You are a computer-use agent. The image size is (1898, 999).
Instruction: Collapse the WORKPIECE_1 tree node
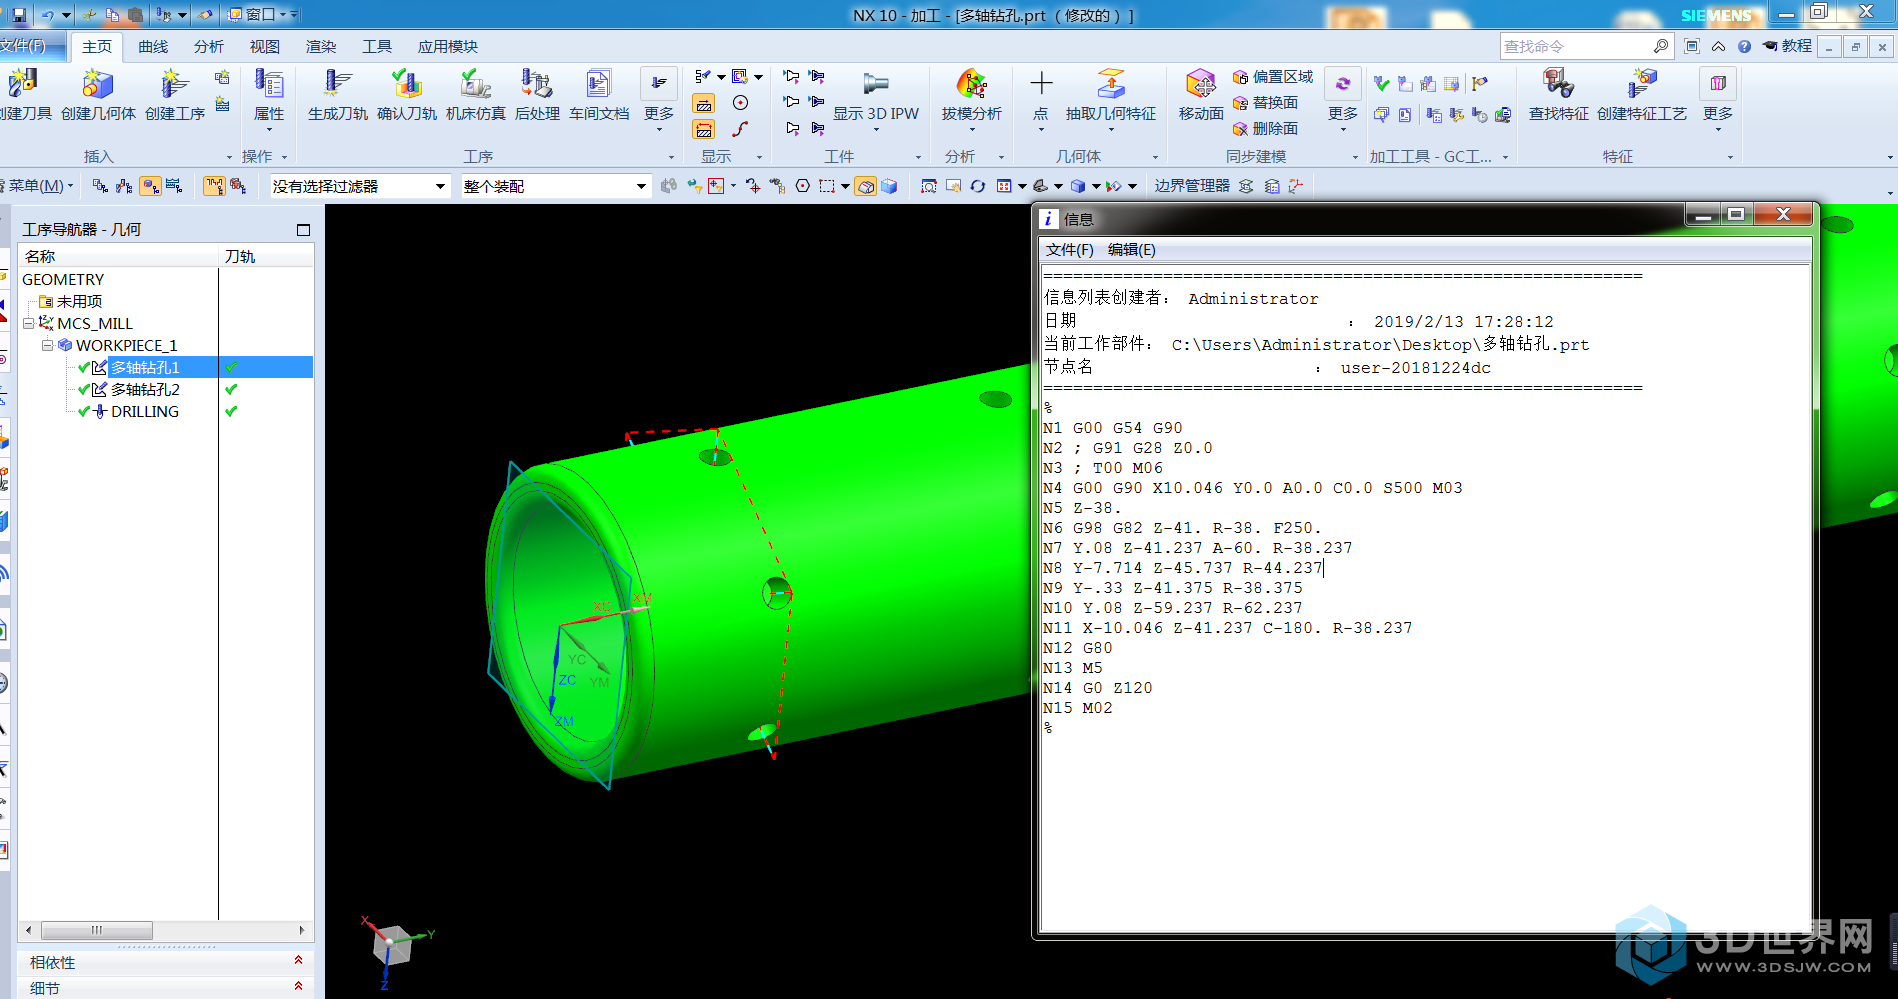[47, 345]
